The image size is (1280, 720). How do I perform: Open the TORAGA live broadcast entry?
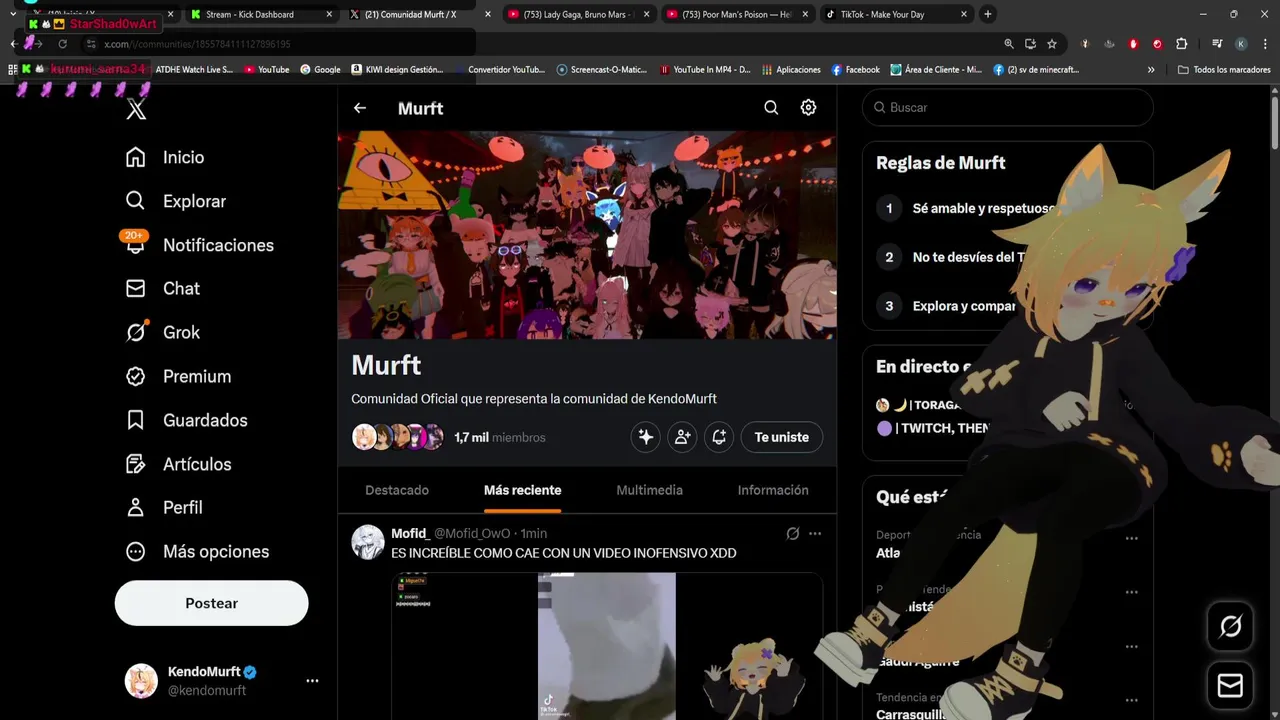coord(918,405)
